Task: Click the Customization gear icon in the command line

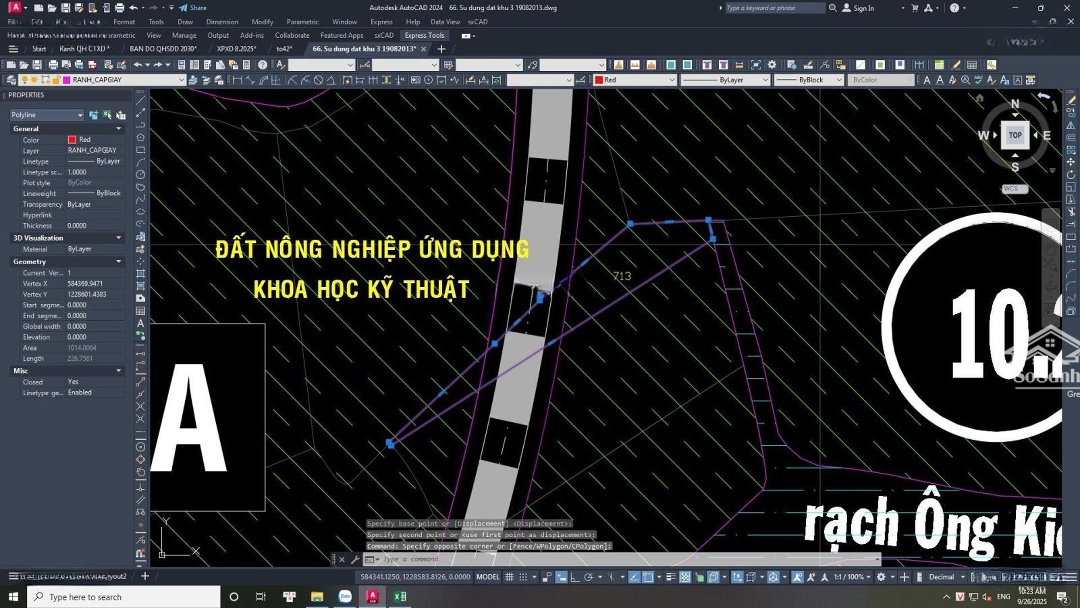Action: tap(355, 560)
